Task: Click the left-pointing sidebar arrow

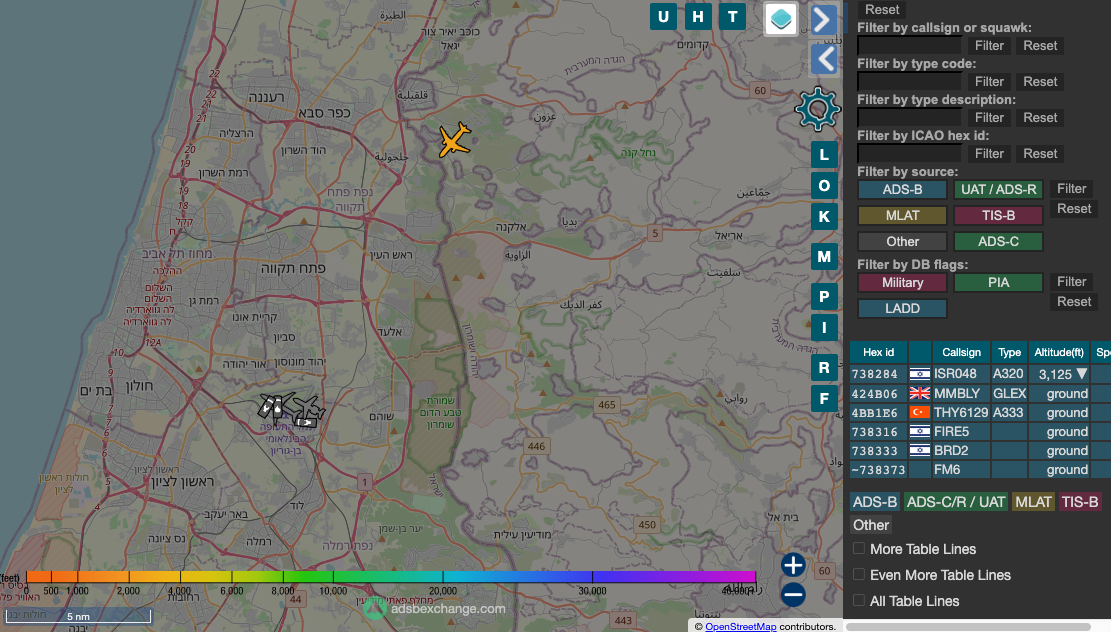Action: [823, 60]
